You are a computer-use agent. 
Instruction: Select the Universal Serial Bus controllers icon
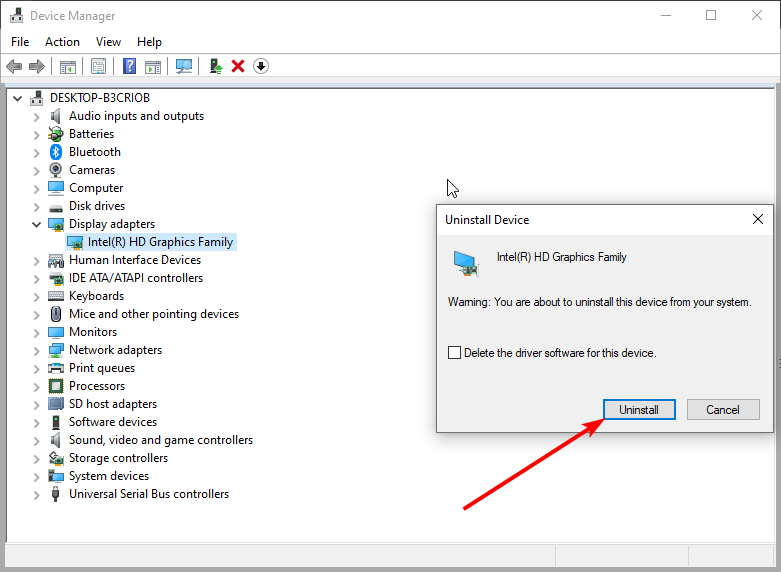(x=56, y=494)
